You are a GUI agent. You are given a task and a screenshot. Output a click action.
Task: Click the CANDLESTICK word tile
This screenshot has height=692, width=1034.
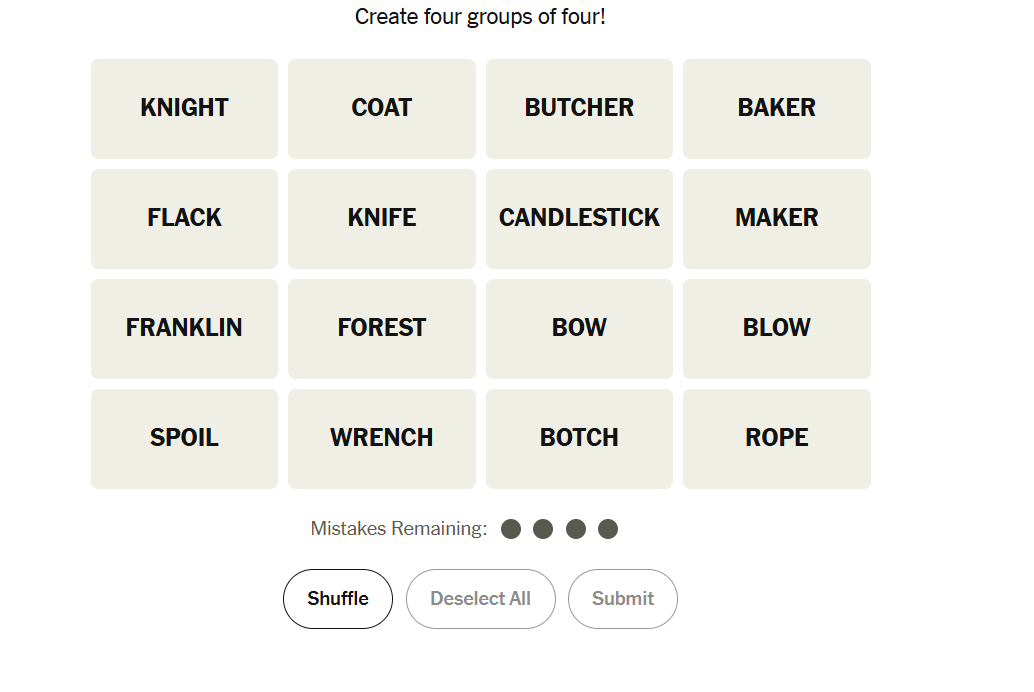pos(579,218)
